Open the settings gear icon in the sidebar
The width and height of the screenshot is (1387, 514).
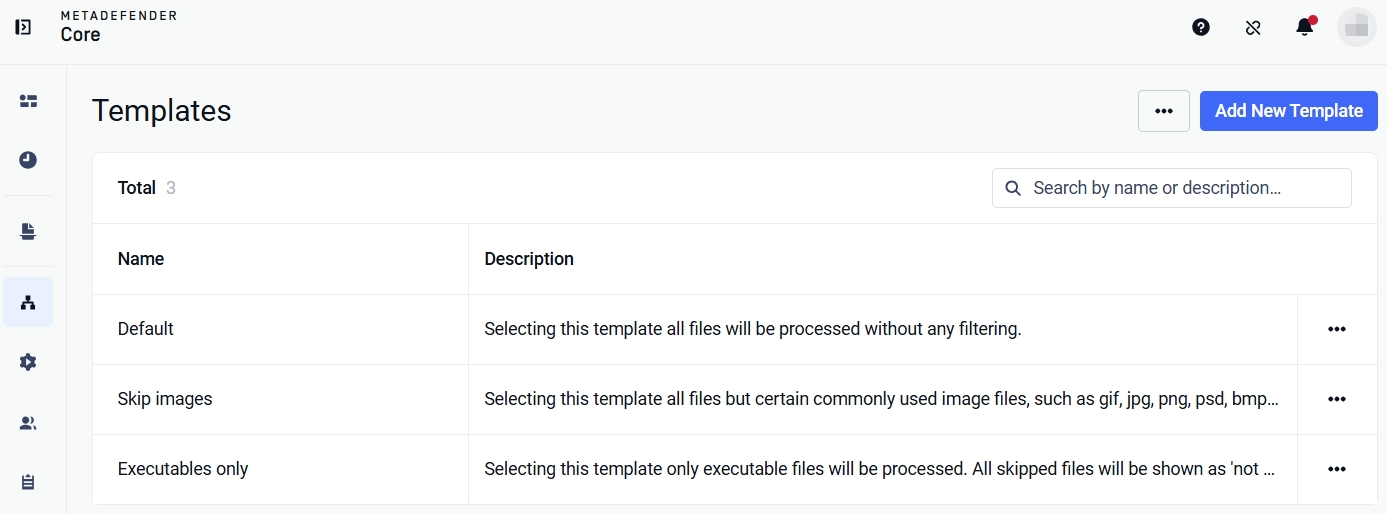28,362
